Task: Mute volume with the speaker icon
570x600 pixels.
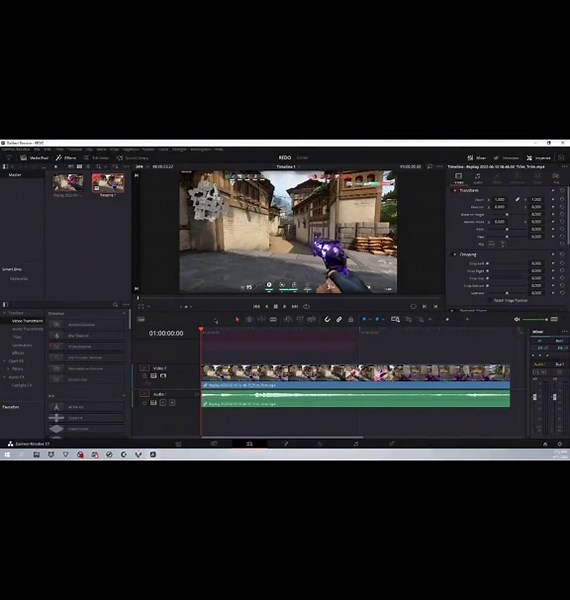Action: 517,319
